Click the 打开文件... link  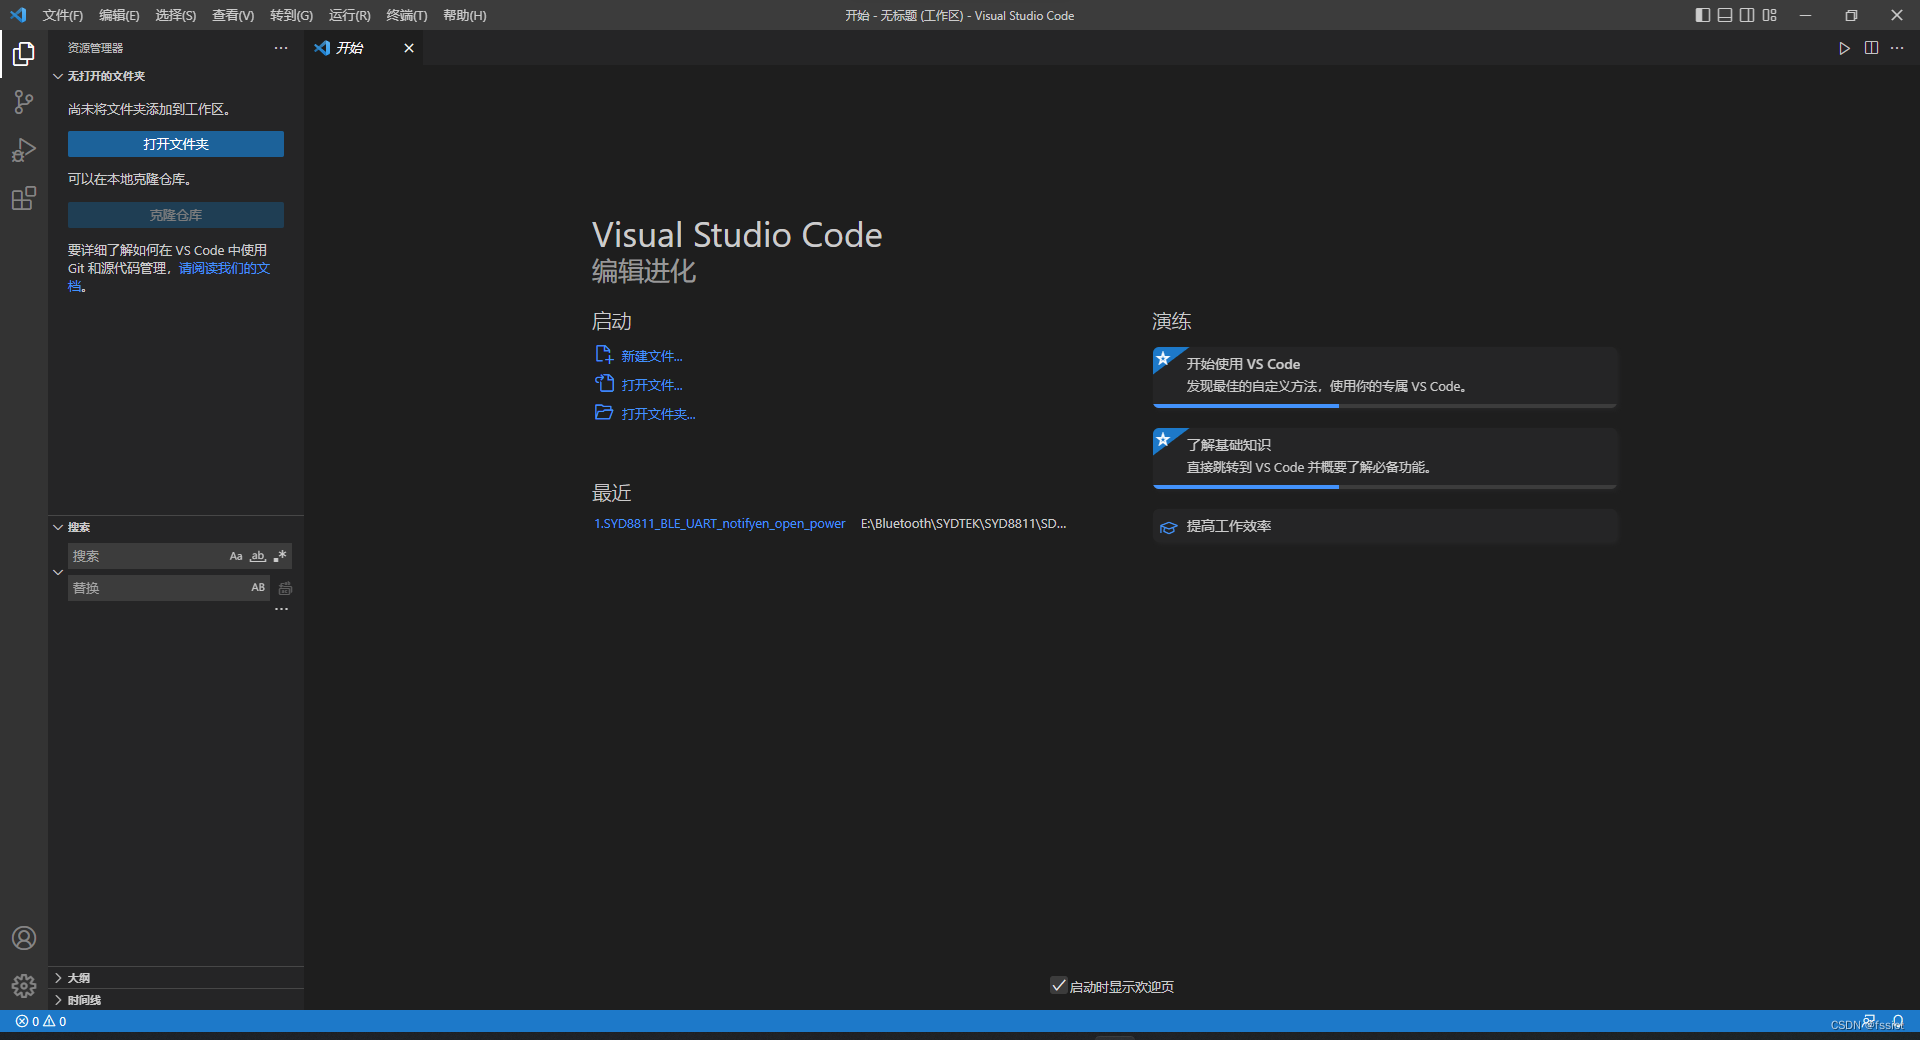coord(652,385)
